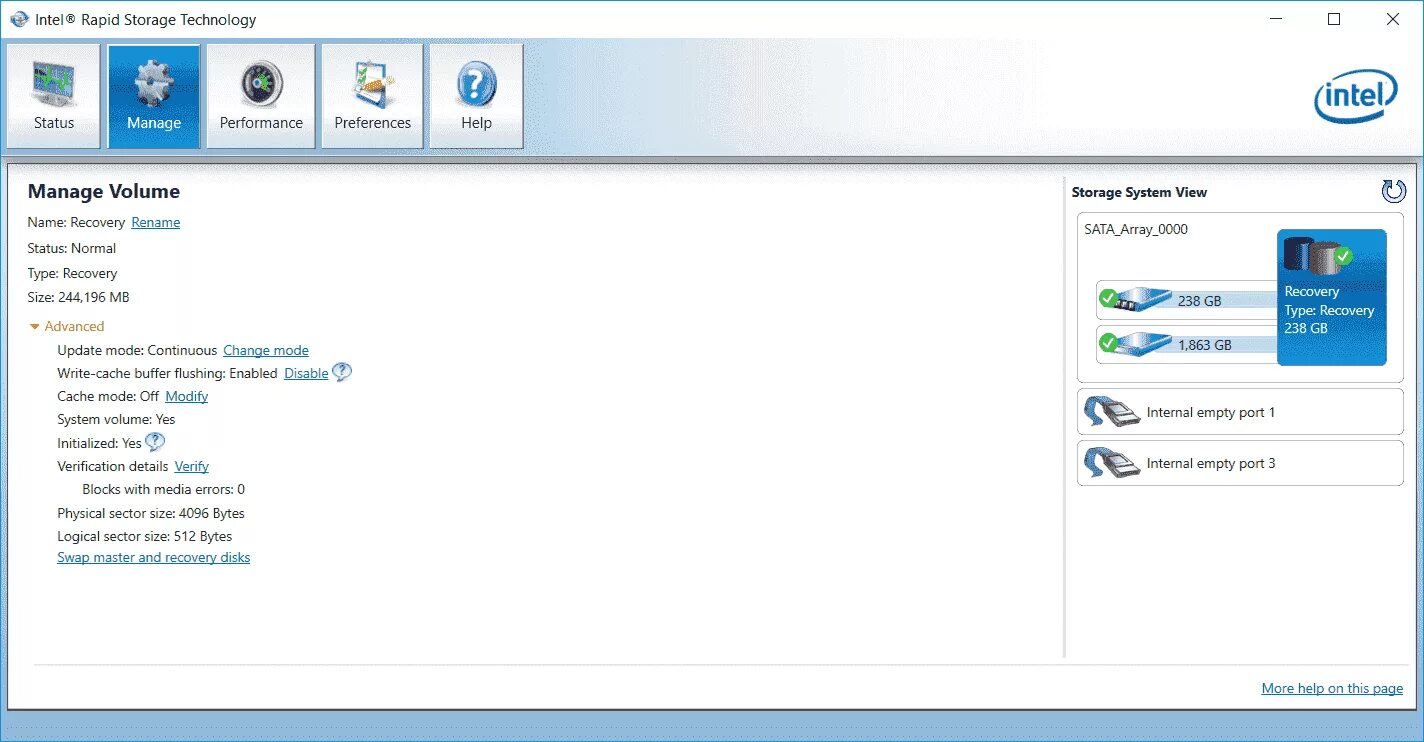
Task: Open help icon next to write-cache Disable link
Action: [342, 372]
